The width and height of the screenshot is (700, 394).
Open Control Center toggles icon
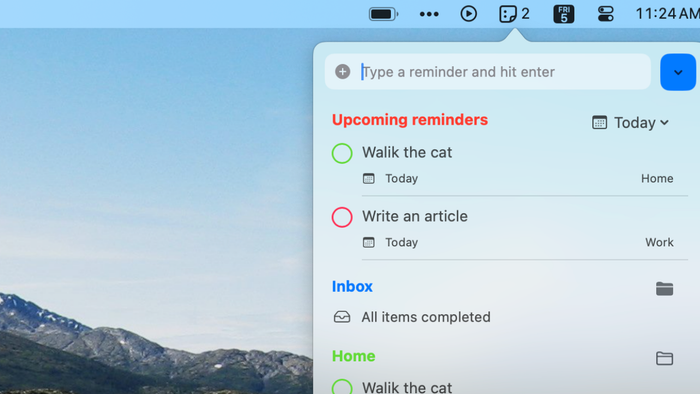(x=606, y=14)
